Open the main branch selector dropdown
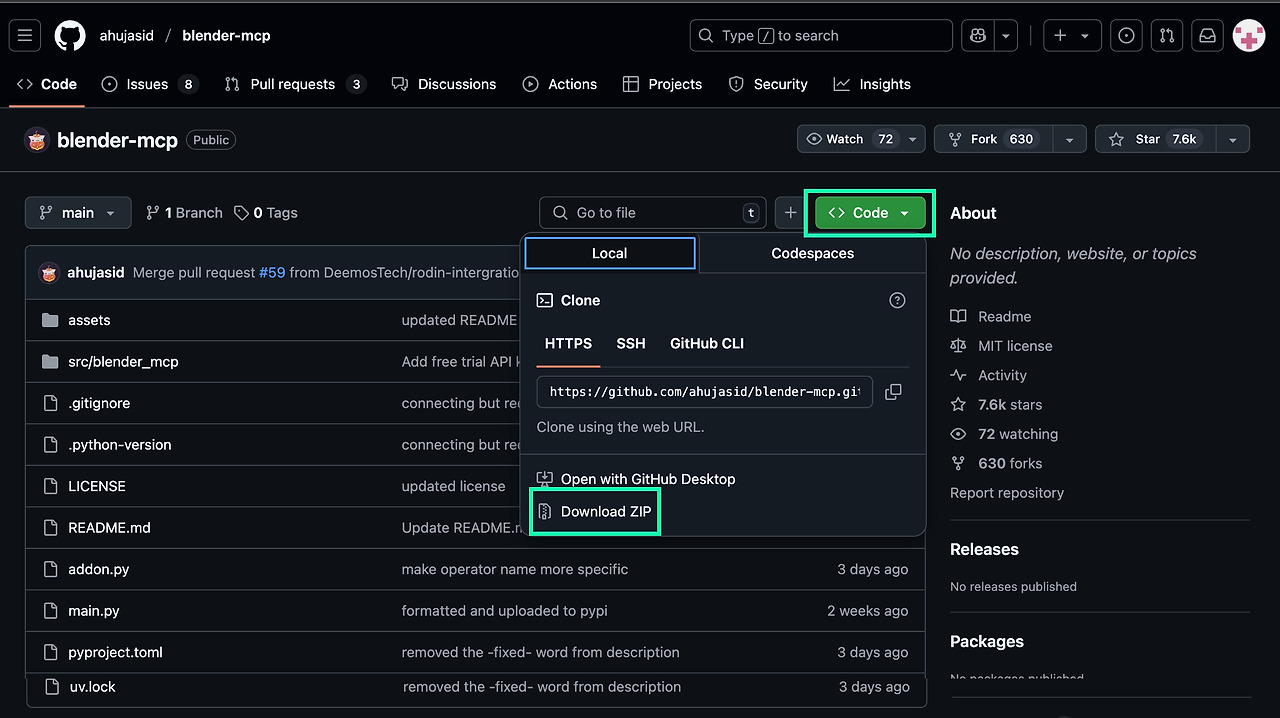Viewport: 1280px width, 718px height. tap(78, 213)
